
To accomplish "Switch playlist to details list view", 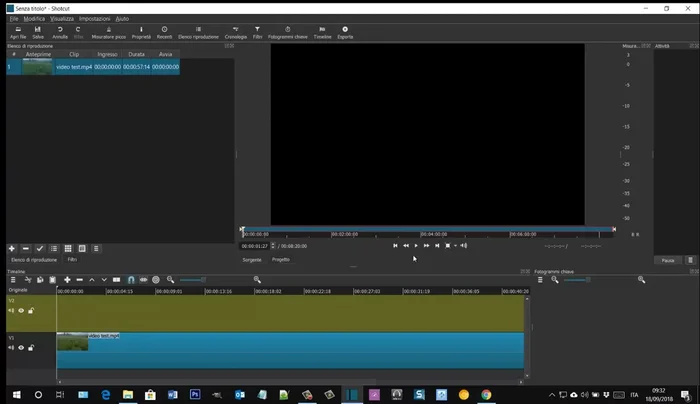I will point(54,249).
